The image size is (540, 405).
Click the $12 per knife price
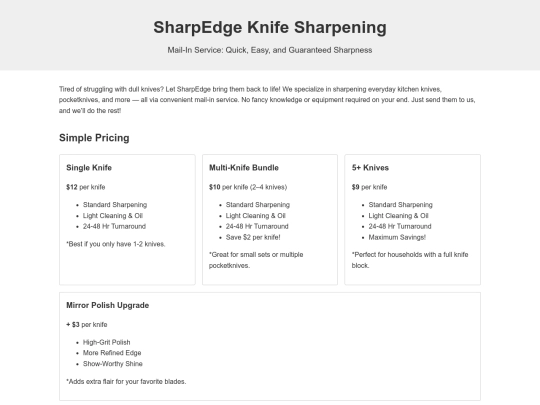[85, 187]
